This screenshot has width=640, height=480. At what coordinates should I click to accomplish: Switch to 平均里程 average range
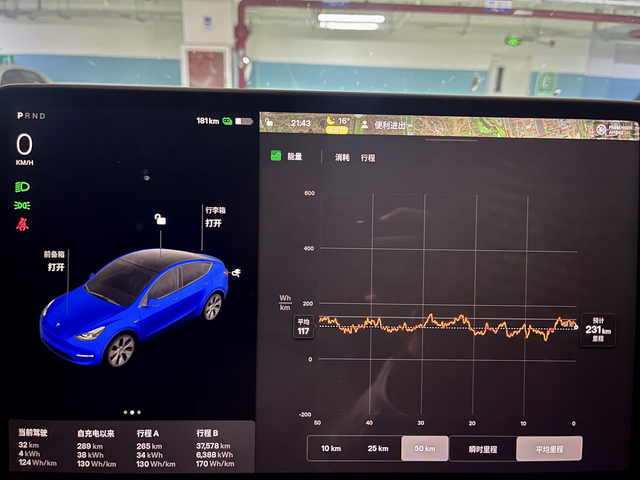coord(549,449)
